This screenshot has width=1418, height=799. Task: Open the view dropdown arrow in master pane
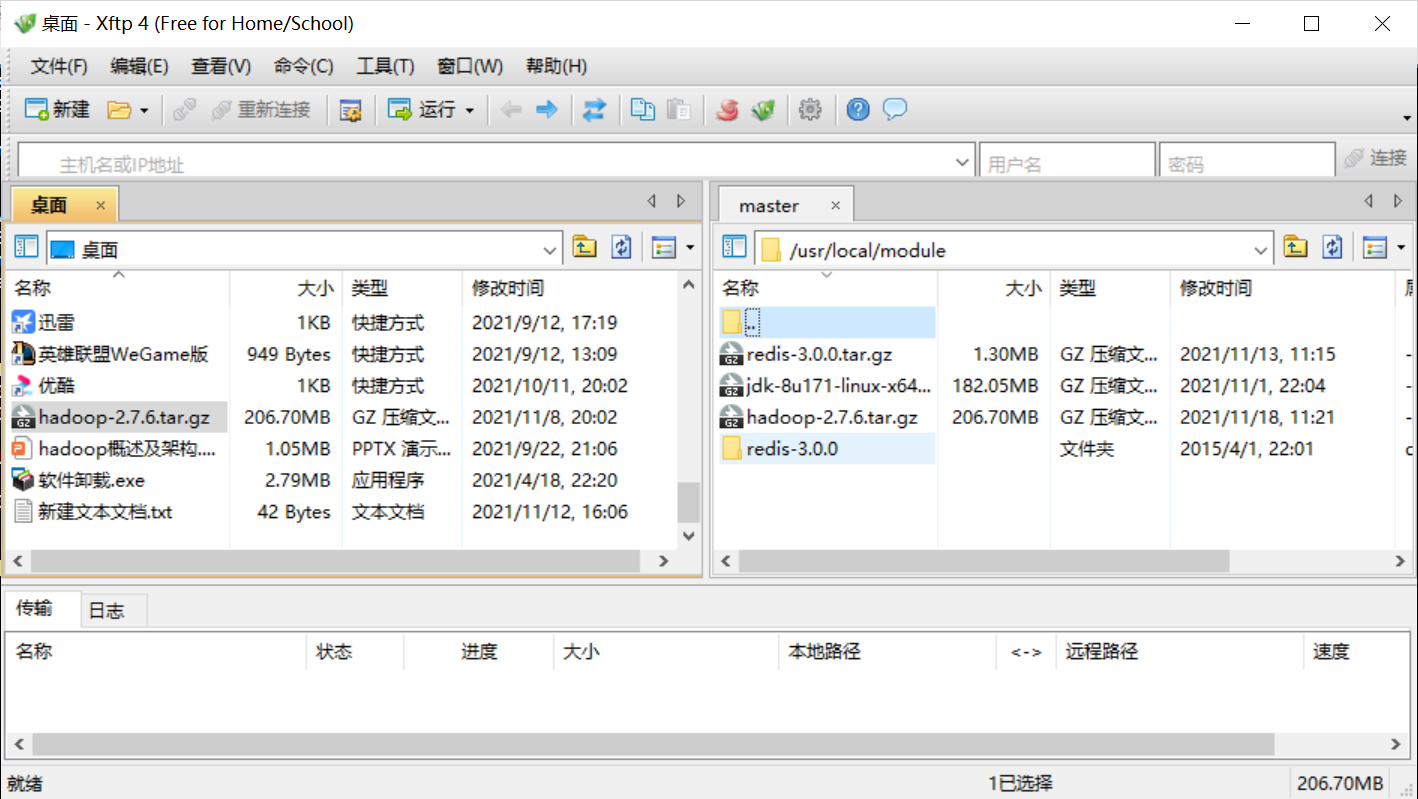(x=1401, y=248)
